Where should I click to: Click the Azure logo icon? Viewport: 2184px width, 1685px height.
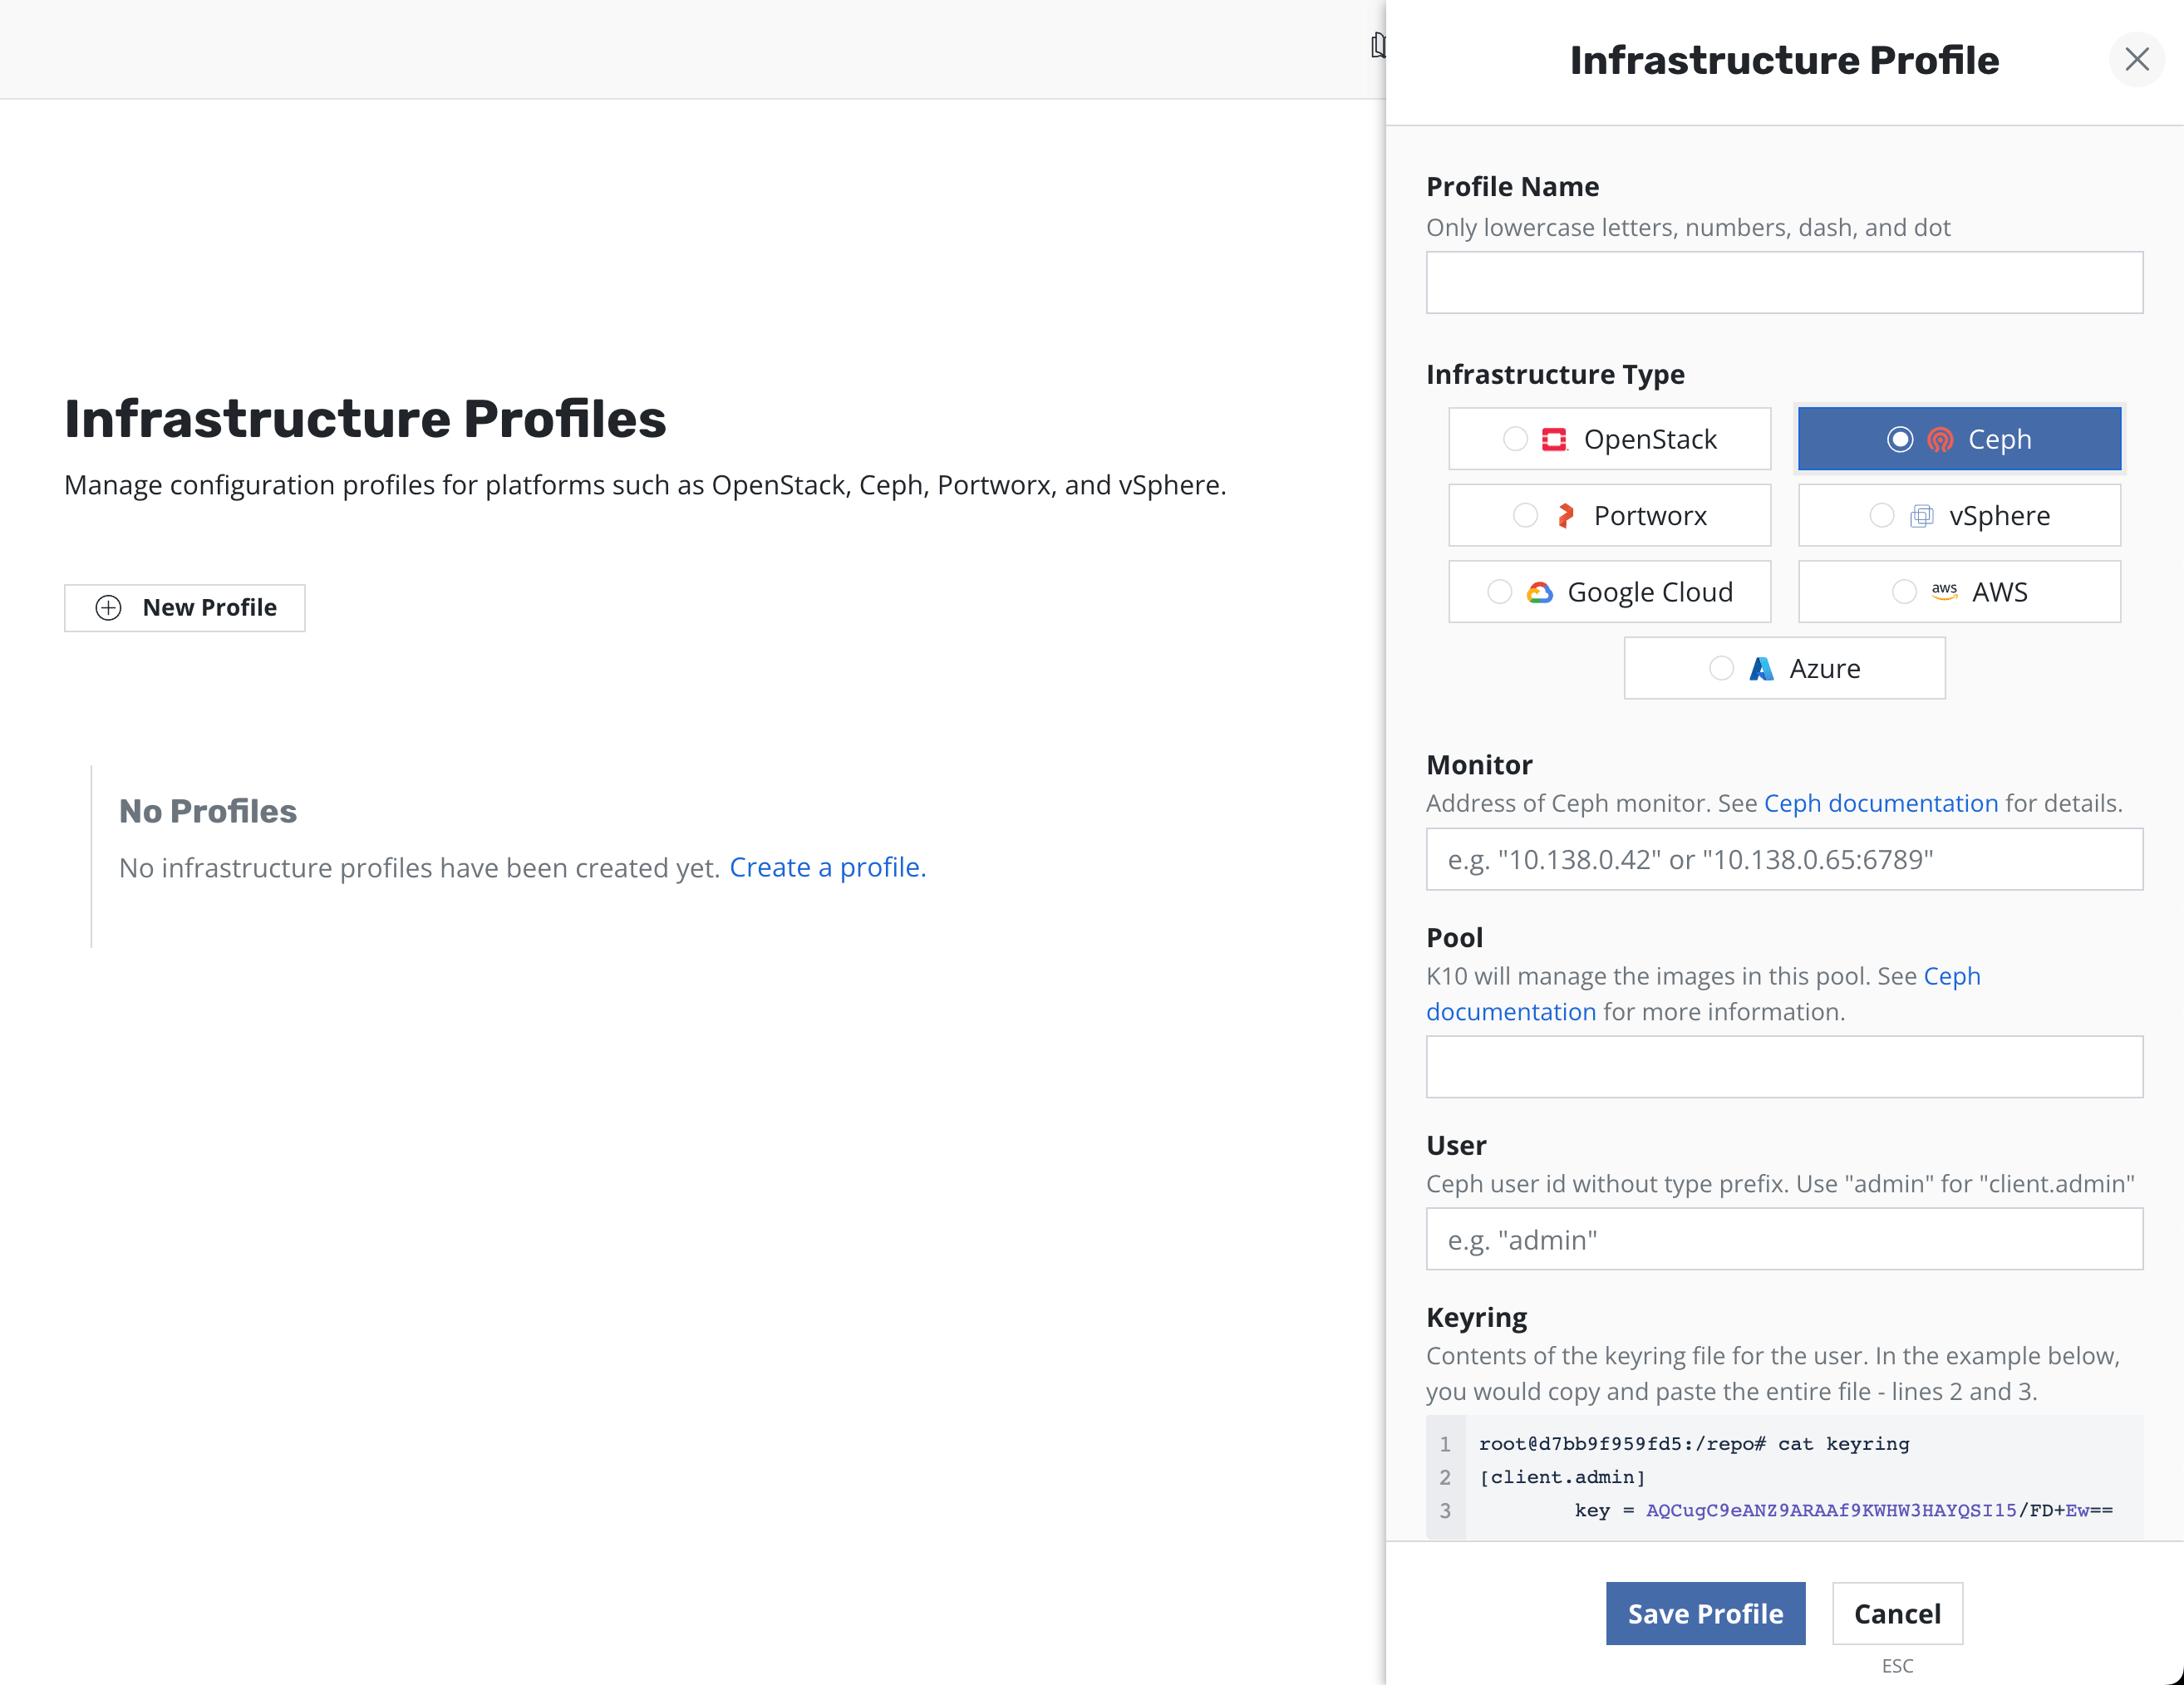(1761, 669)
